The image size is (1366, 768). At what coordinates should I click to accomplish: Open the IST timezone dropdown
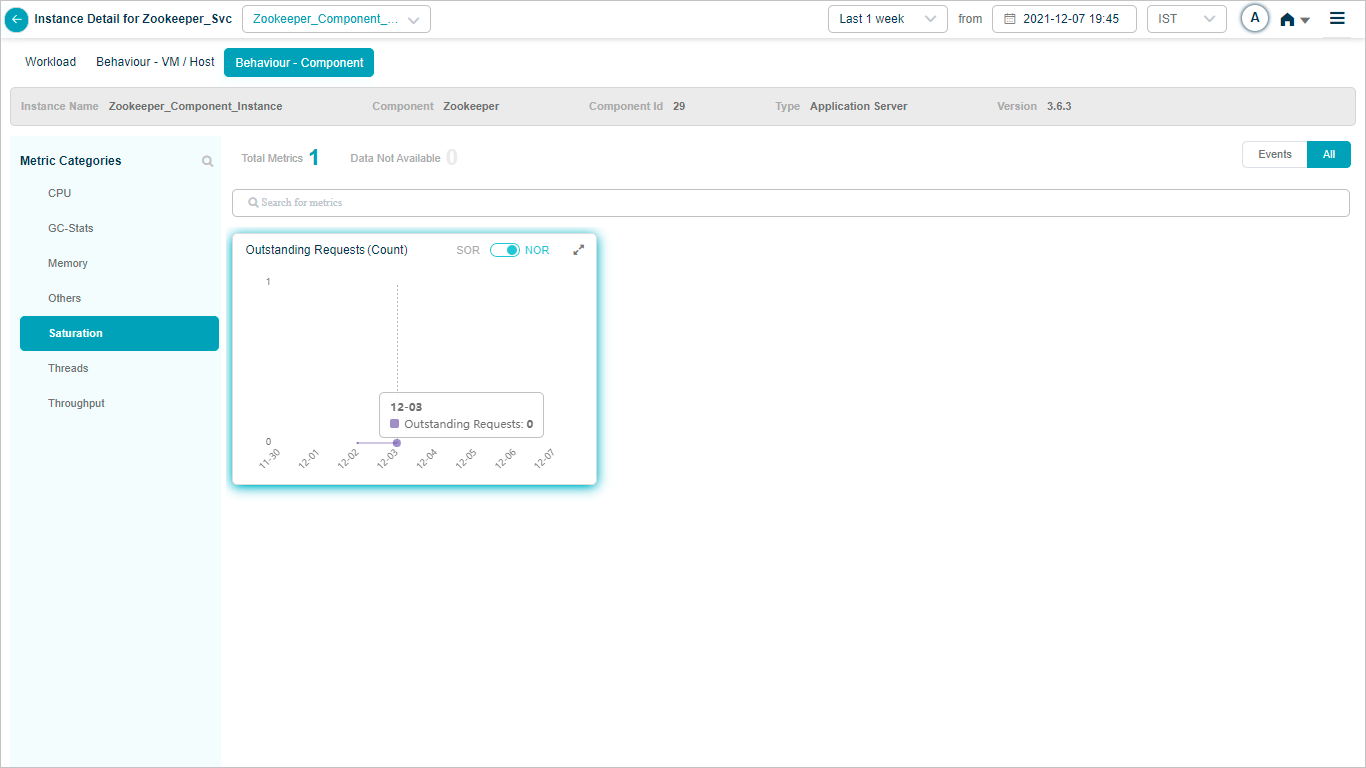tap(1186, 19)
